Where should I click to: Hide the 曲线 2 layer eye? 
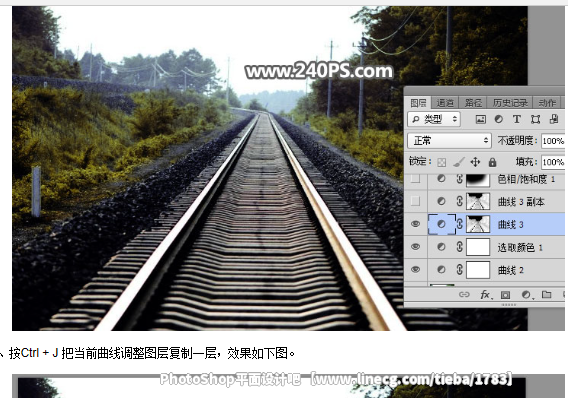click(x=415, y=270)
